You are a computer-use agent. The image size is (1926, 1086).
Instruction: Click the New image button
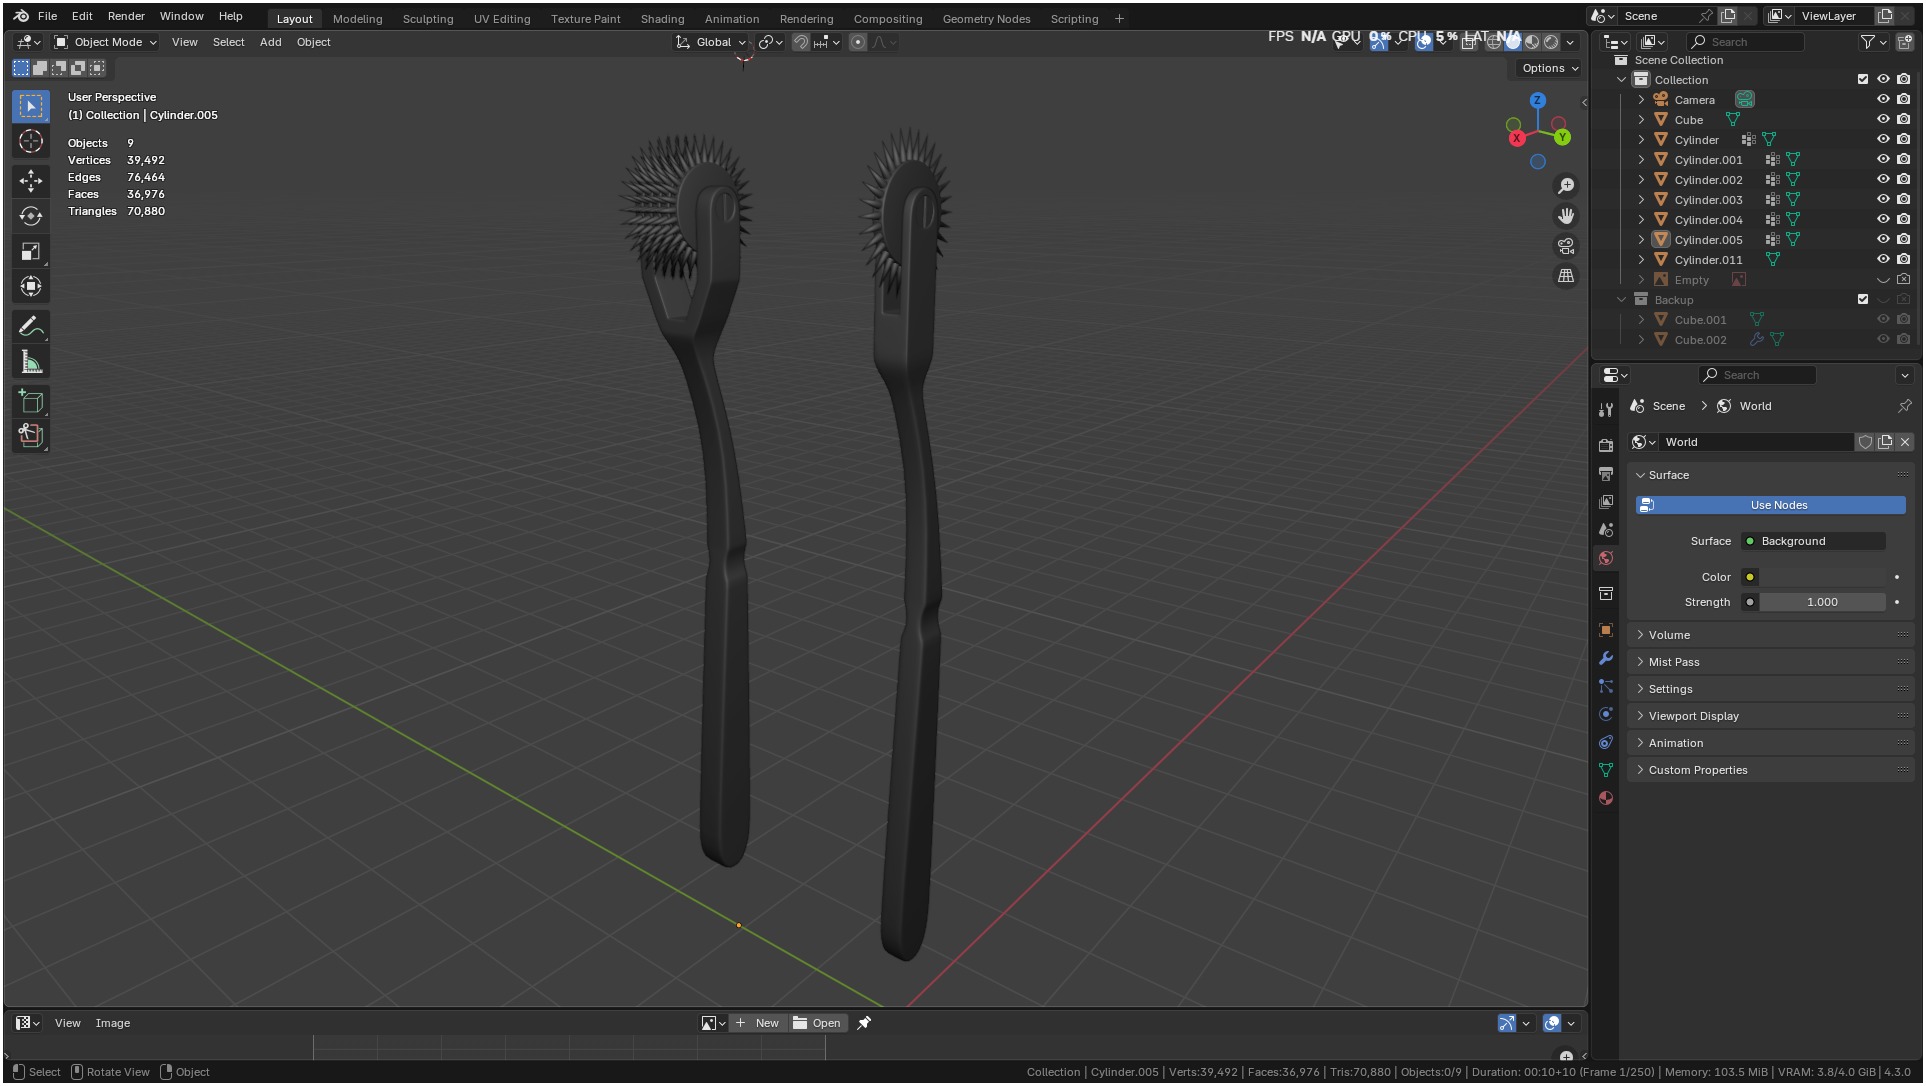pos(757,1023)
